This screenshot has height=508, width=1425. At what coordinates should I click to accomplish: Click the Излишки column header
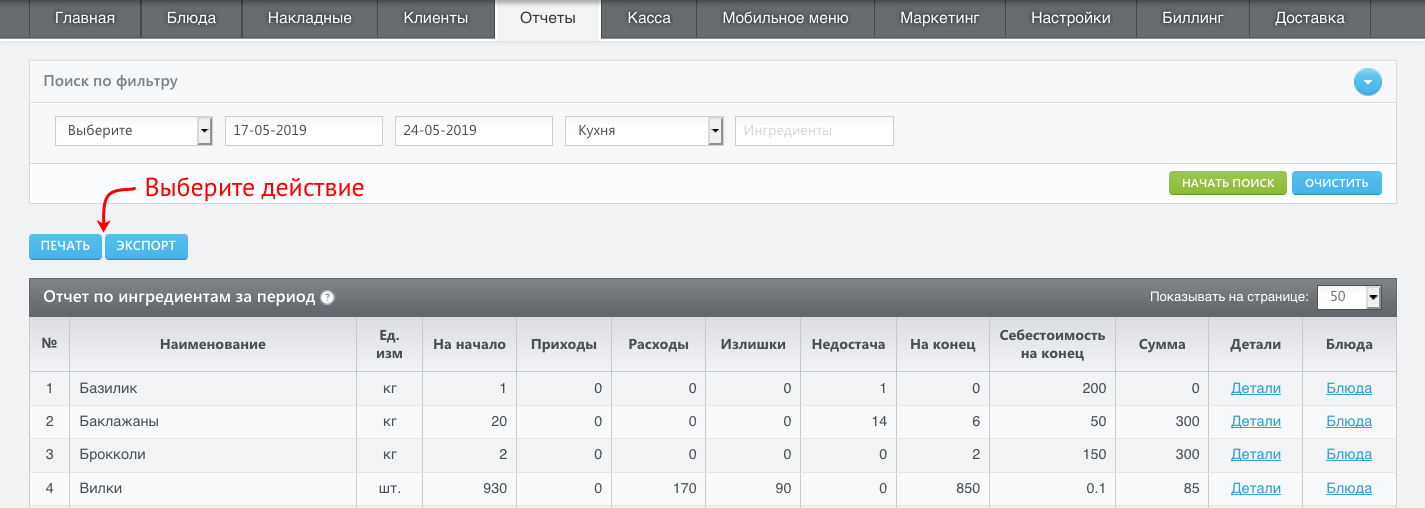coord(753,344)
